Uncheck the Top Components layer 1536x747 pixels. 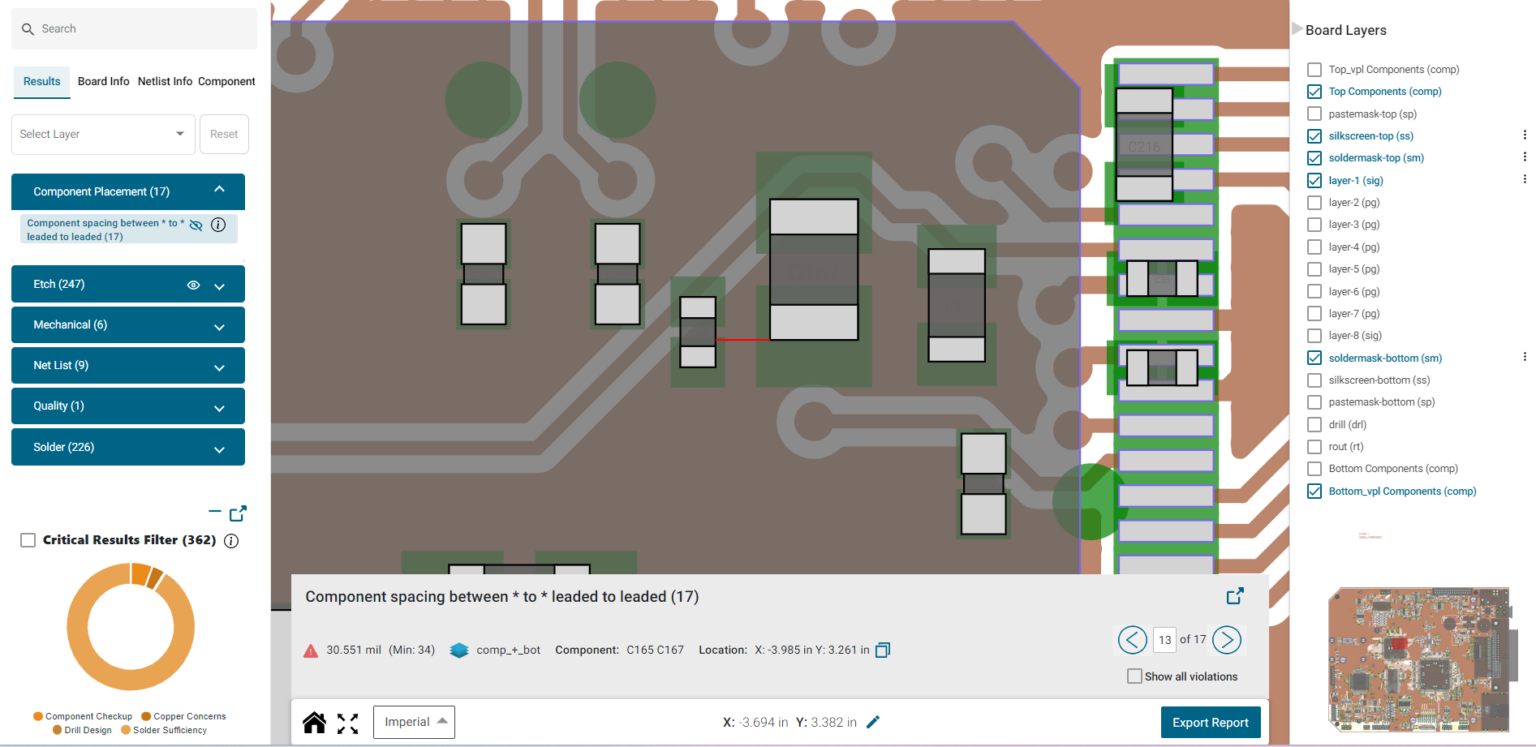1314,91
